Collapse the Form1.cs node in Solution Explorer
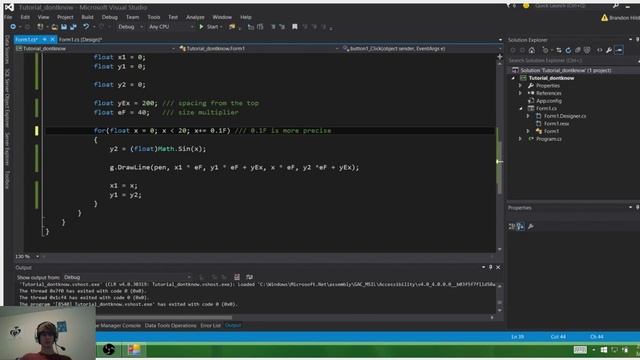 point(520,109)
